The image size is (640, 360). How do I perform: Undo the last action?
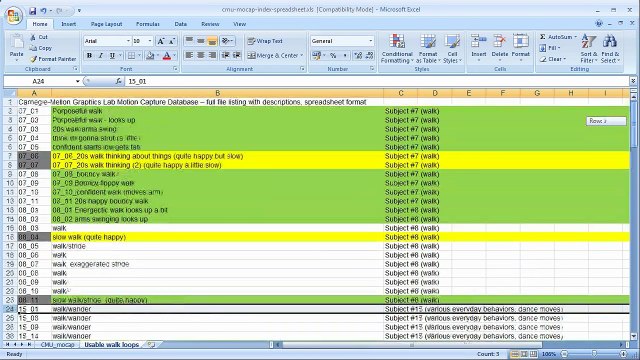coord(44,10)
